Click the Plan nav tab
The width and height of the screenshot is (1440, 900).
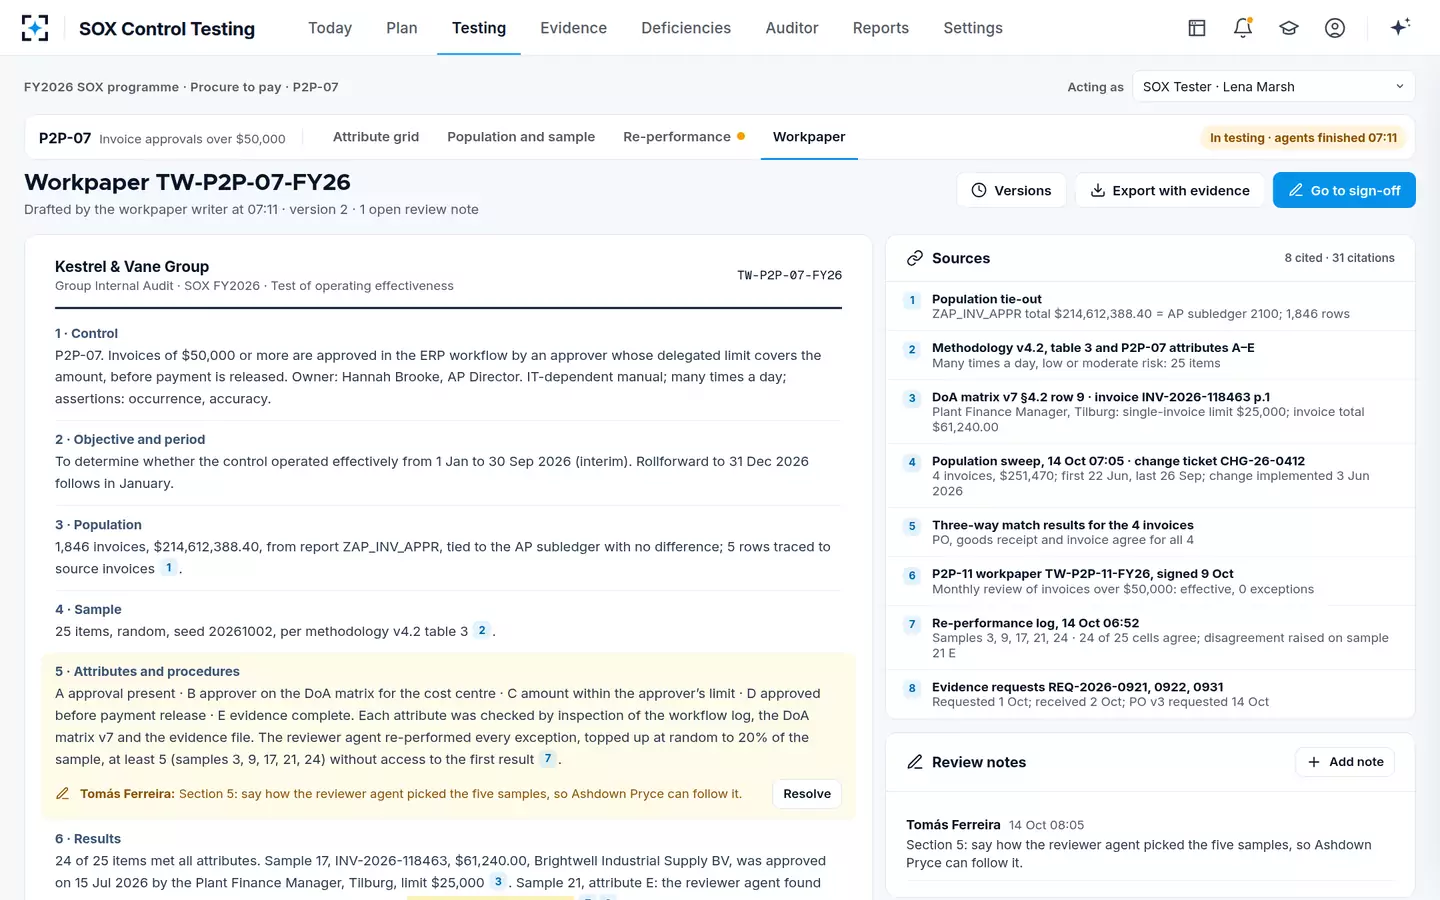tap(402, 28)
